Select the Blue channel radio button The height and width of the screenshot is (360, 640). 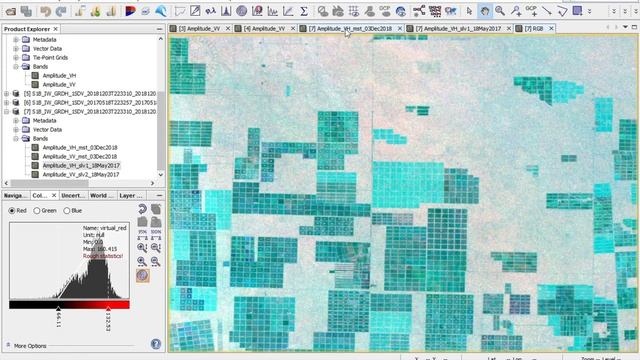coord(67,211)
